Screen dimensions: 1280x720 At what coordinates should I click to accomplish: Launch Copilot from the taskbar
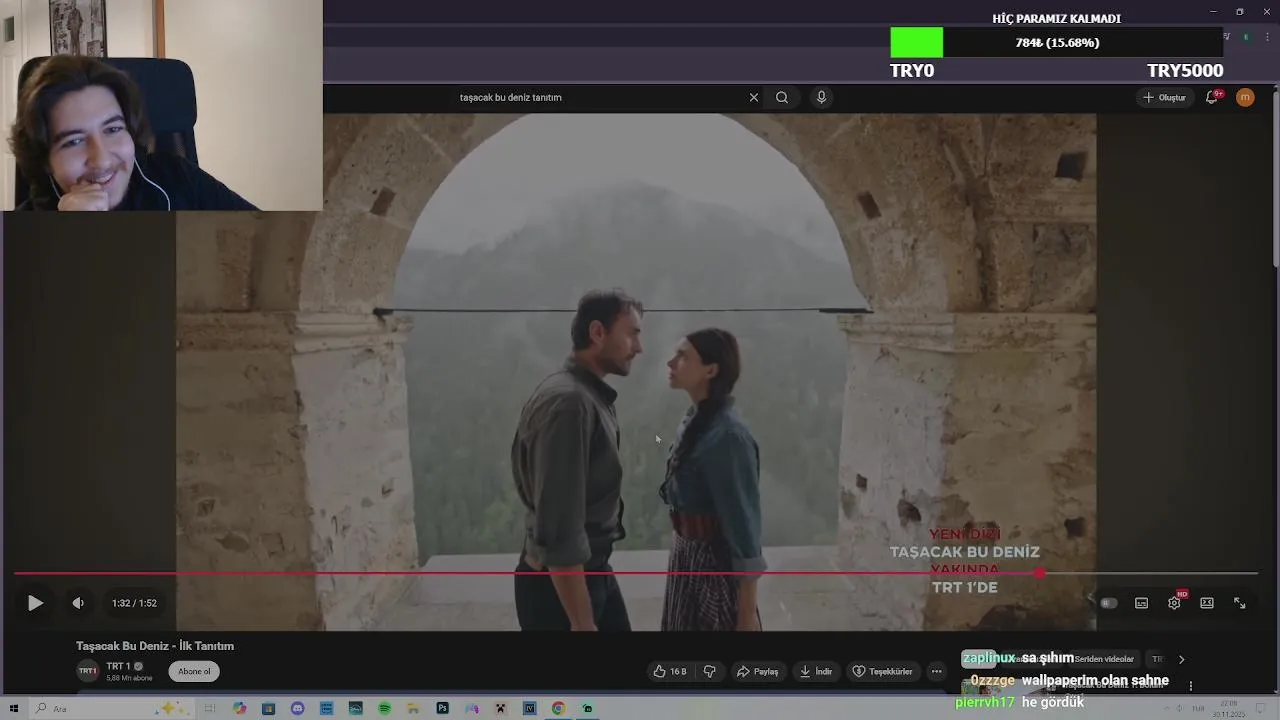(239, 708)
